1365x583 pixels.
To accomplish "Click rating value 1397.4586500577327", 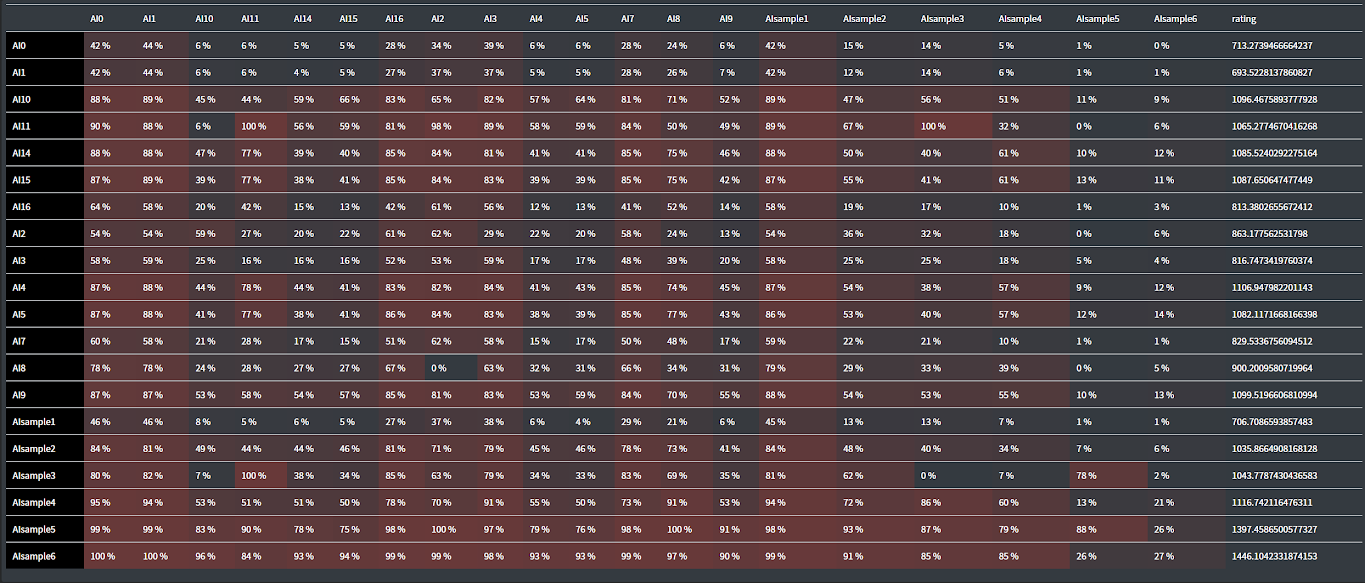I will click(1274, 528).
